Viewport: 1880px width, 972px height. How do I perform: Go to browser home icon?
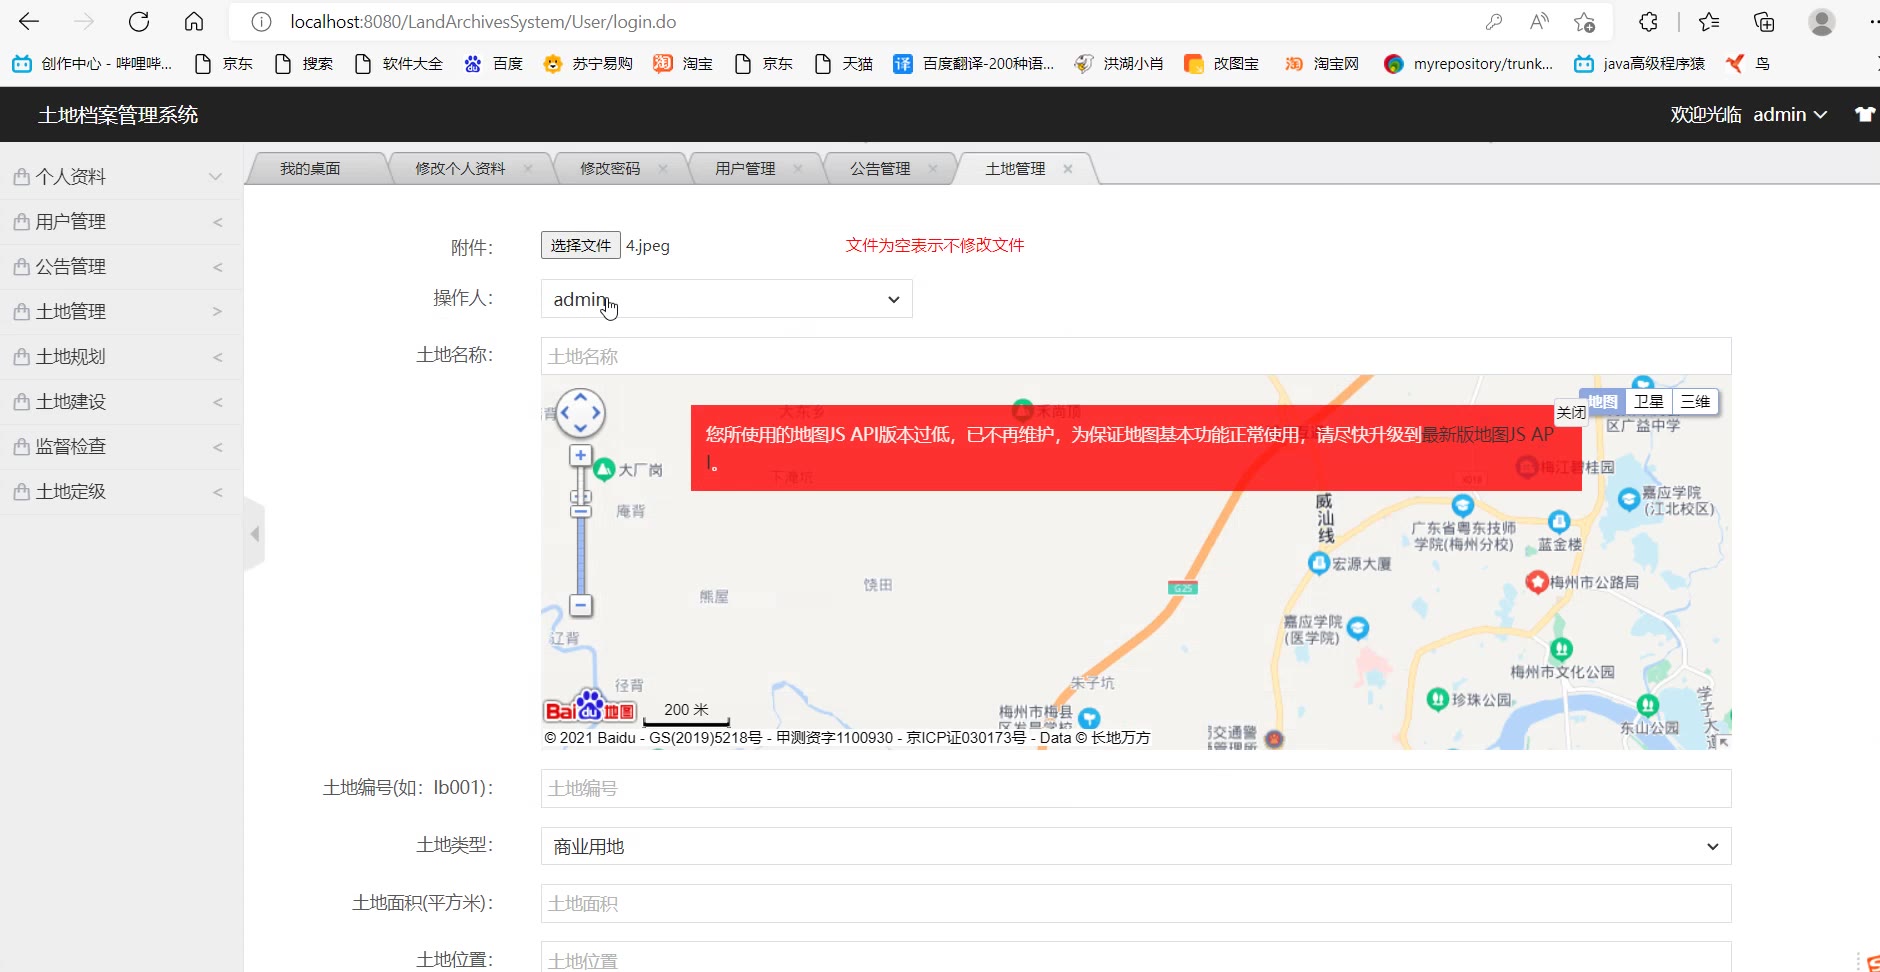(194, 22)
